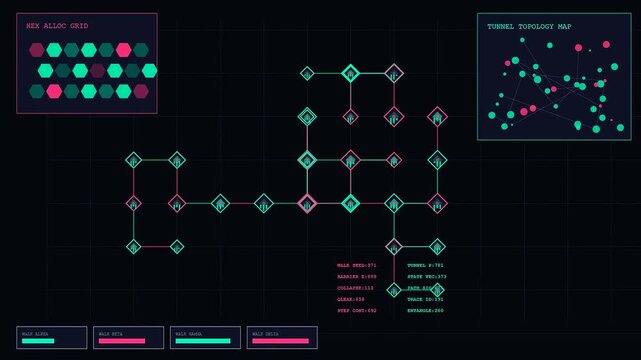
Task: Click the STEP COST stat readout
Action: pyautogui.click(x=356, y=311)
